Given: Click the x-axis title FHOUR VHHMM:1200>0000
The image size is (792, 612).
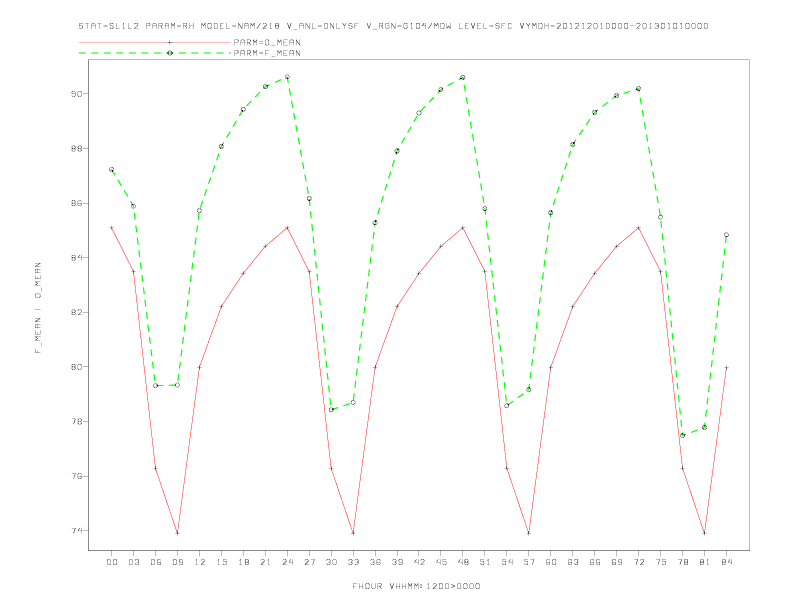Looking at the screenshot, I should pos(416,586).
